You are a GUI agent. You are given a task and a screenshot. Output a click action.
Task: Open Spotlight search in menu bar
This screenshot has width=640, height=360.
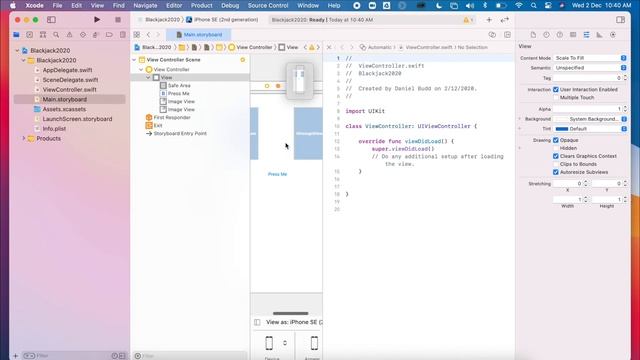click(533, 5)
